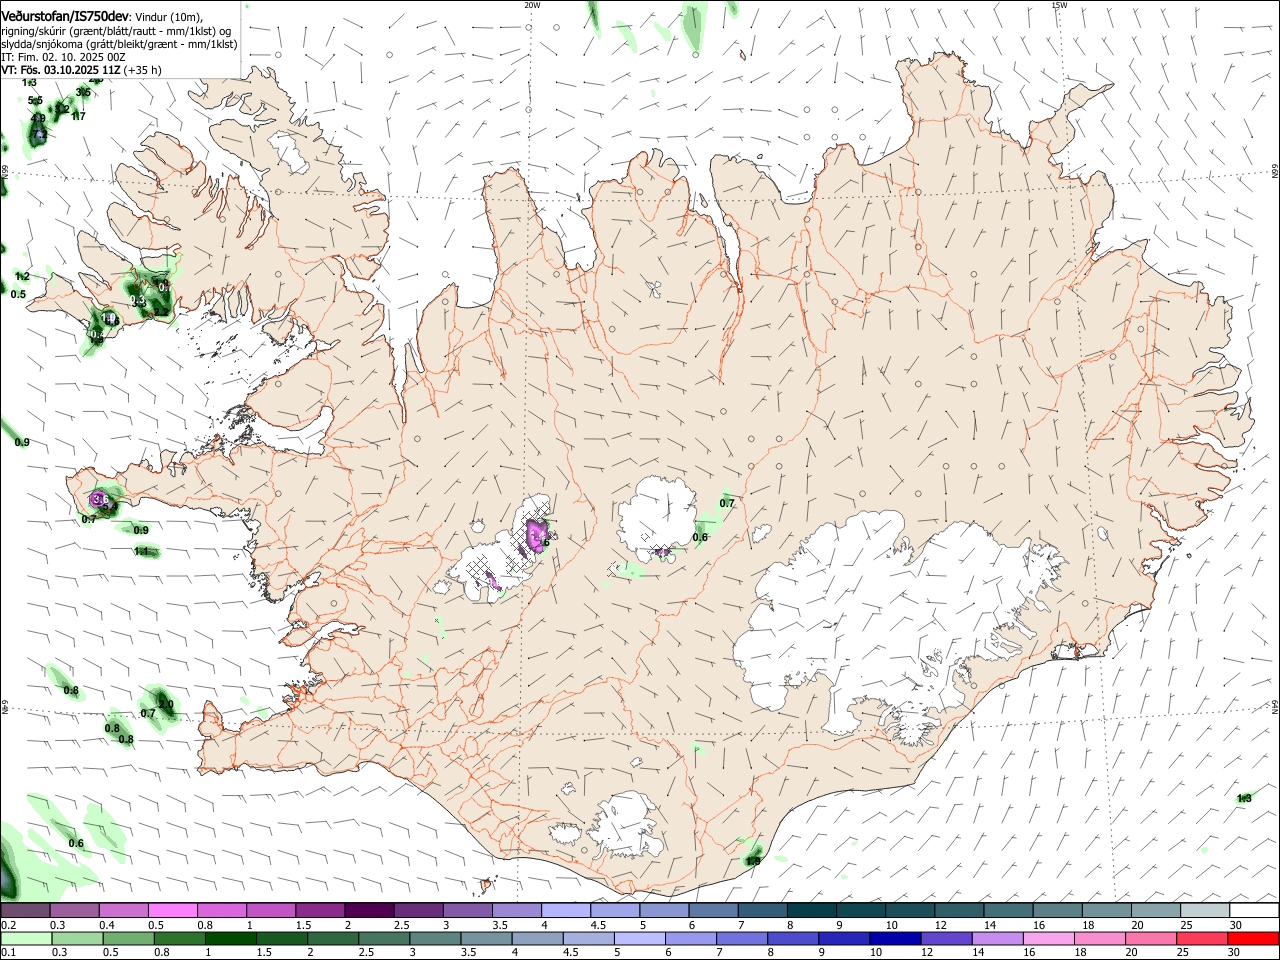Click bright magenta swatch between 0.5 and 0.8
The width and height of the screenshot is (1280, 960).
click(x=172, y=911)
